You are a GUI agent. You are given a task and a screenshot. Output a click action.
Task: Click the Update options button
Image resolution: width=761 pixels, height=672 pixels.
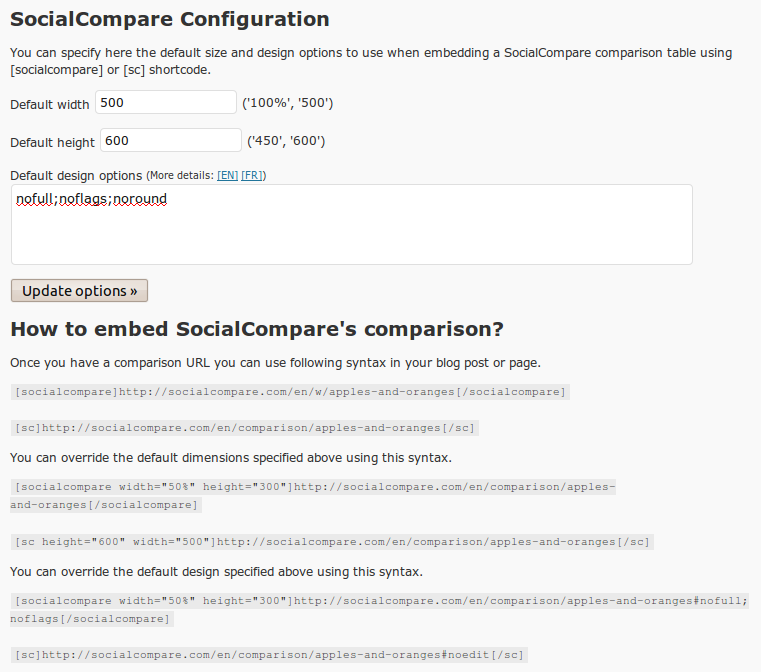[x=79, y=291]
